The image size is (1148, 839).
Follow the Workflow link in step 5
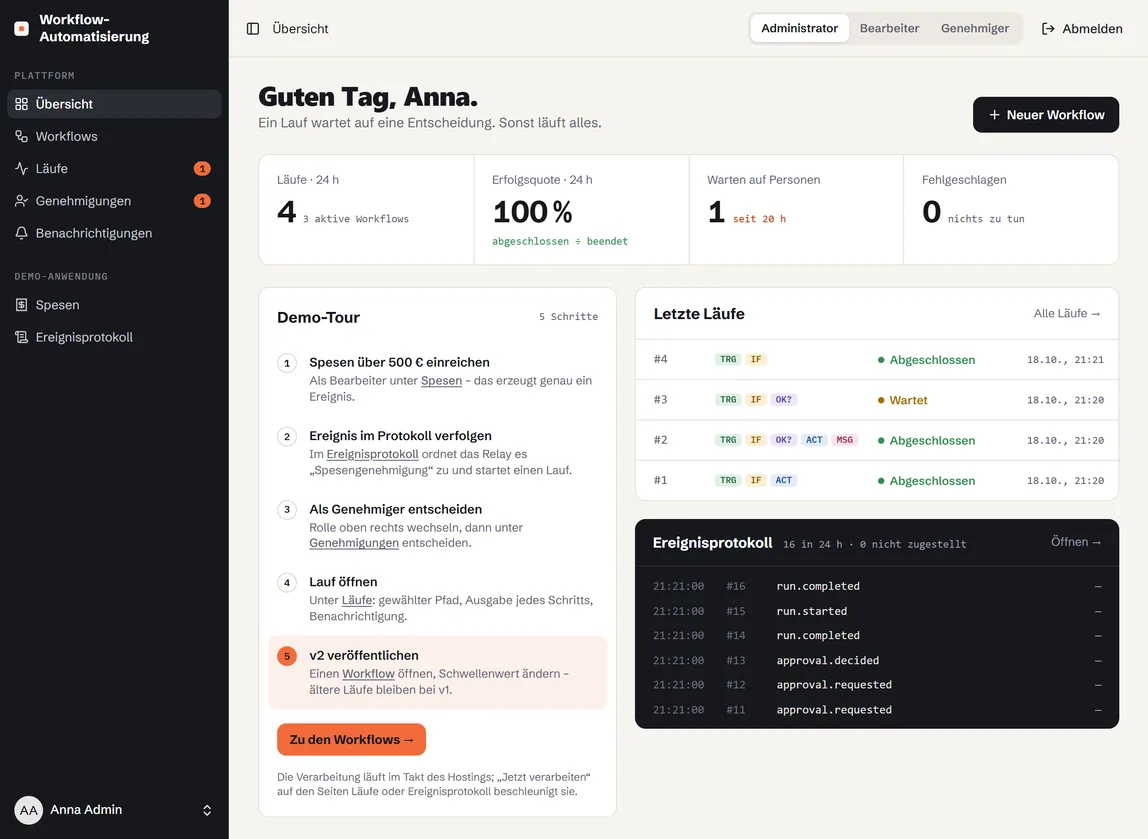click(x=368, y=674)
